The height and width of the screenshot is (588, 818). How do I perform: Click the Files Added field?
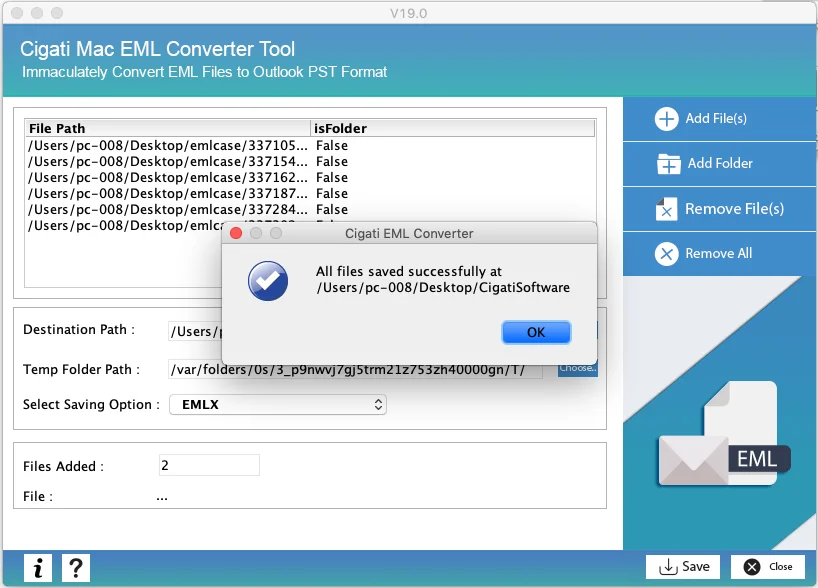[209, 465]
